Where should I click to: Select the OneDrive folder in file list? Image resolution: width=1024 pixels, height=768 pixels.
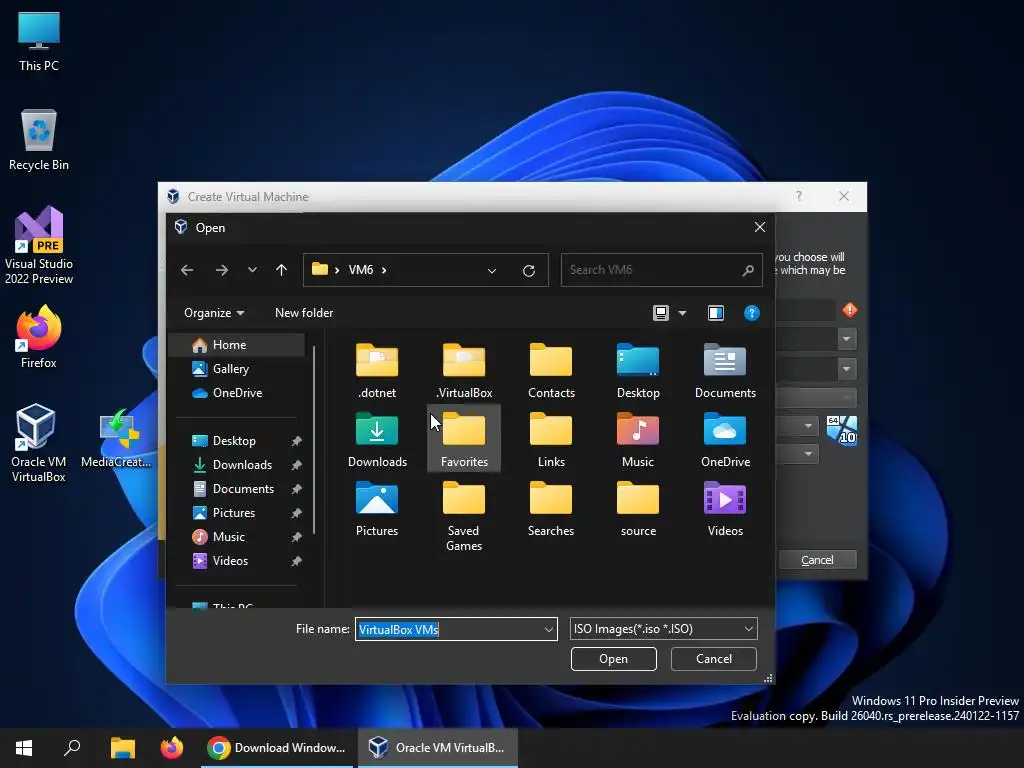(x=725, y=440)
